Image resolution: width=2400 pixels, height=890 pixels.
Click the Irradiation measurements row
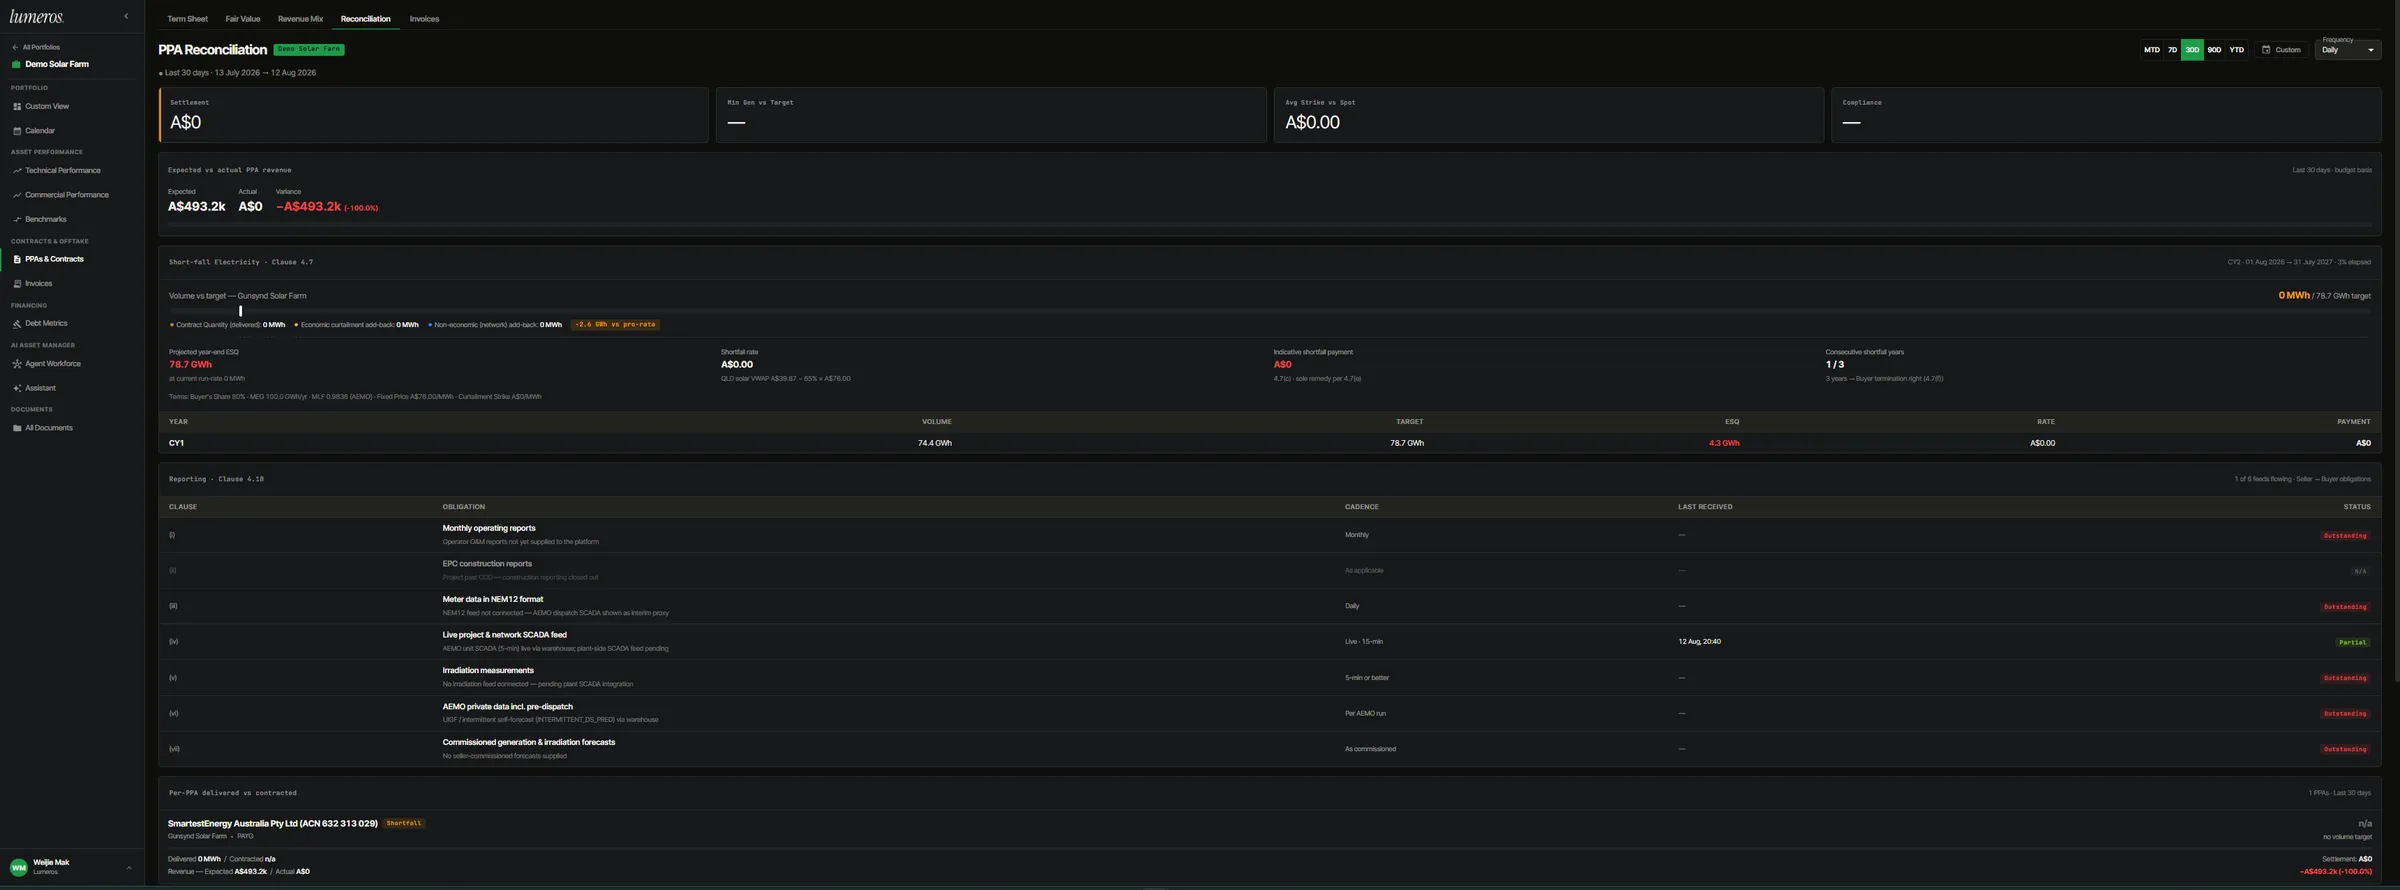coord(1269,678)
